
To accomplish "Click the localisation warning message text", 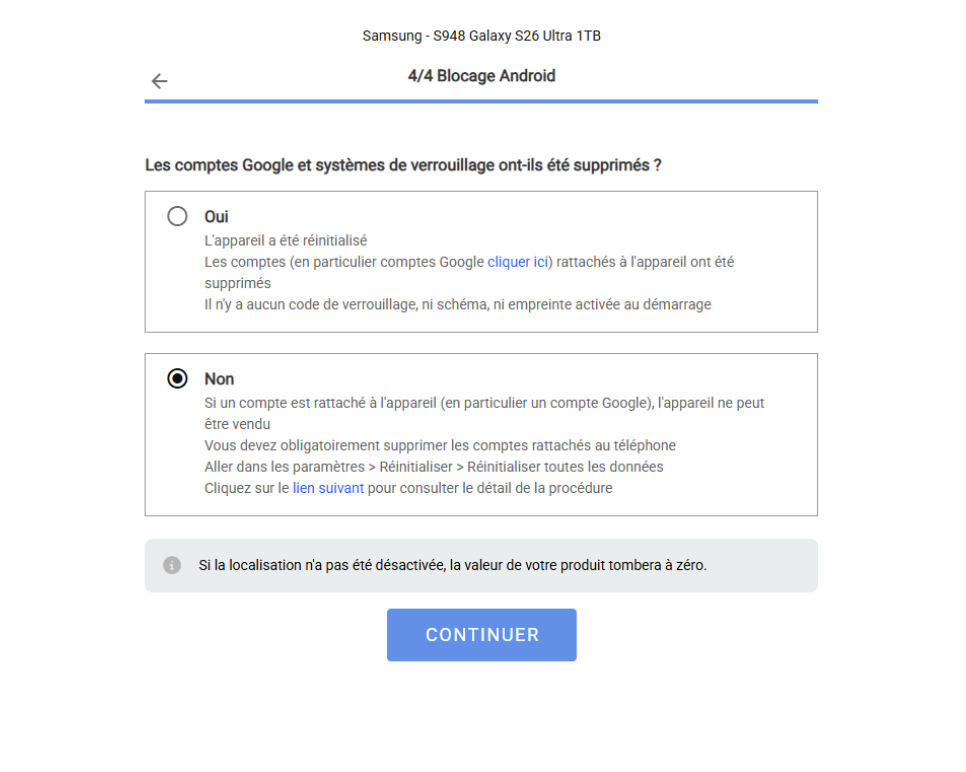I will tap(452, 566).
